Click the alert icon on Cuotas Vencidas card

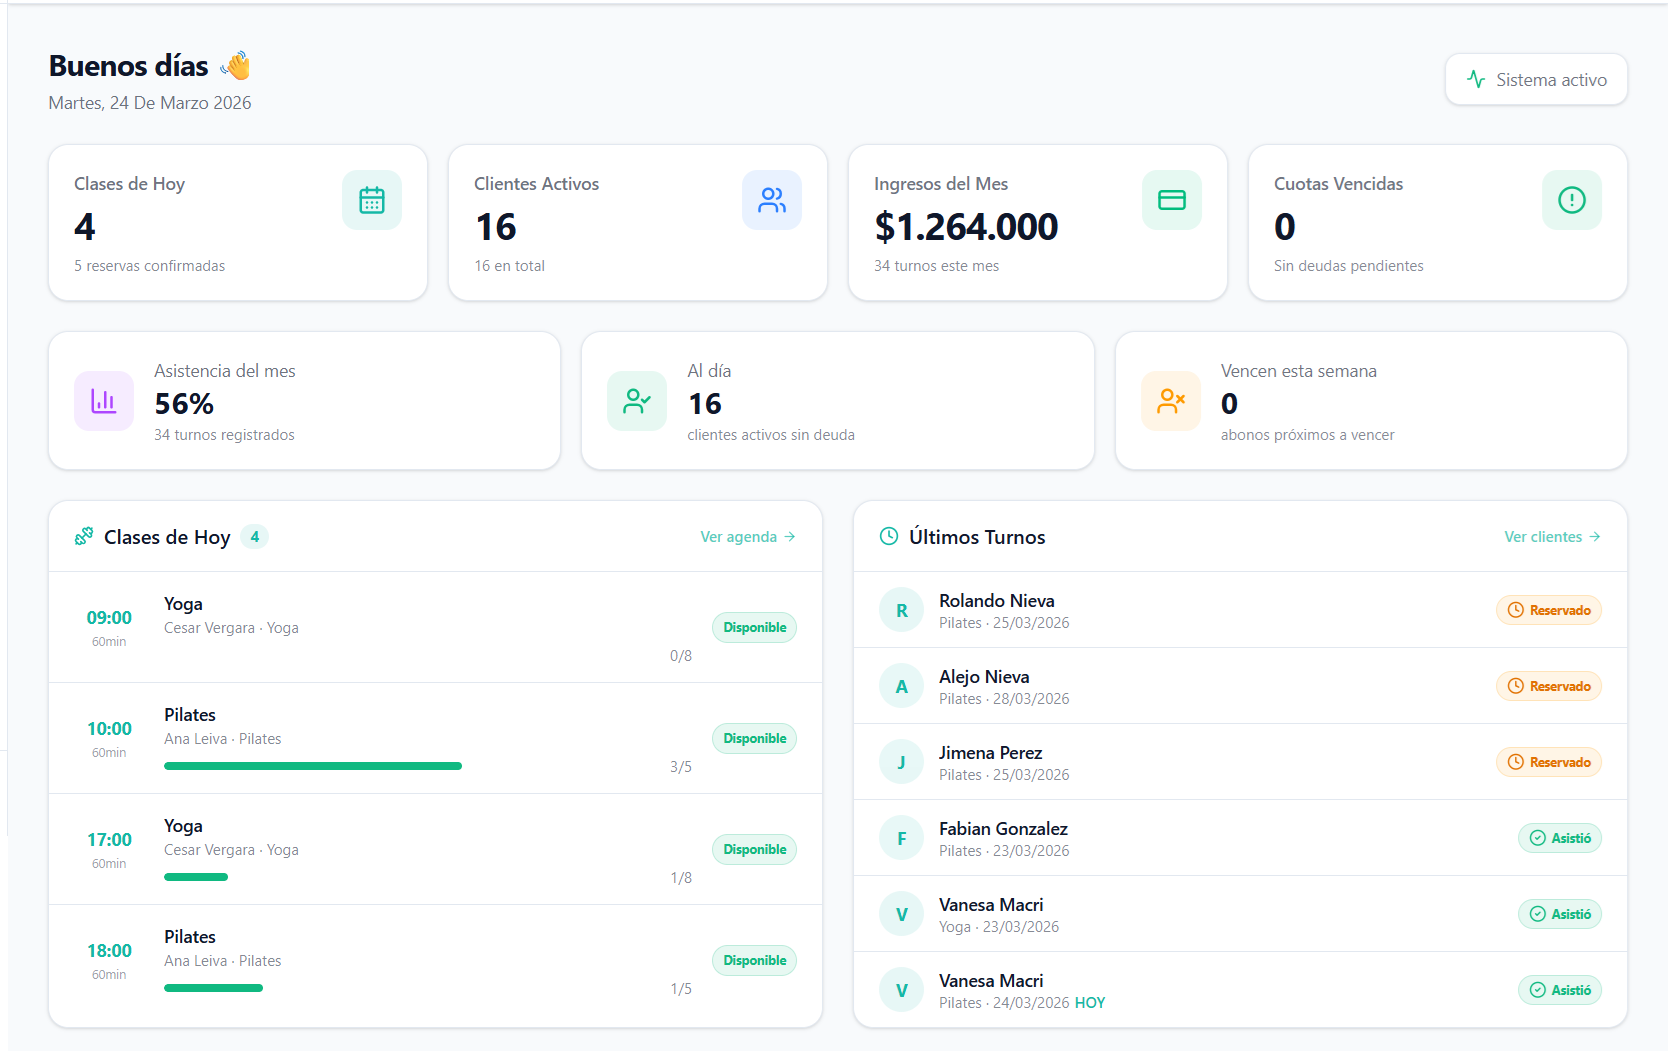[1572, 200]
